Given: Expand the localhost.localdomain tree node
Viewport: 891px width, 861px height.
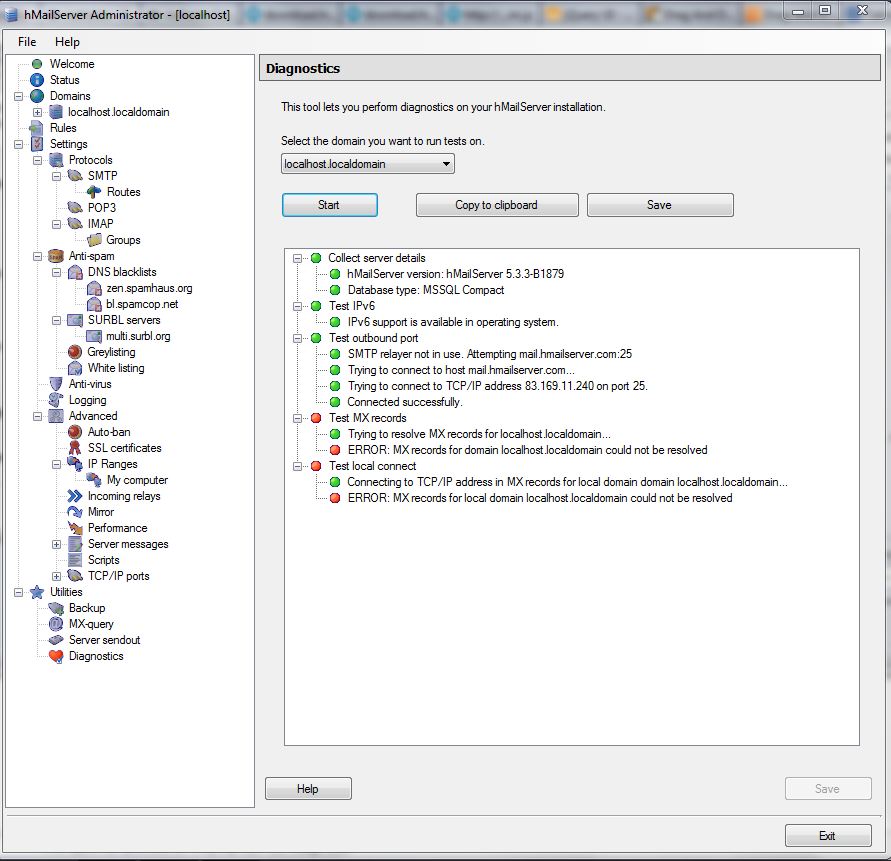Looking at the screenshot, I should pyautogui.click(x=37, y=112).
